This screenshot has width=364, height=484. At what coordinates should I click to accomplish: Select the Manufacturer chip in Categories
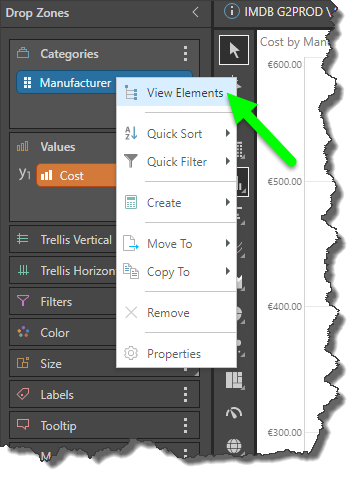coord(67,82)
